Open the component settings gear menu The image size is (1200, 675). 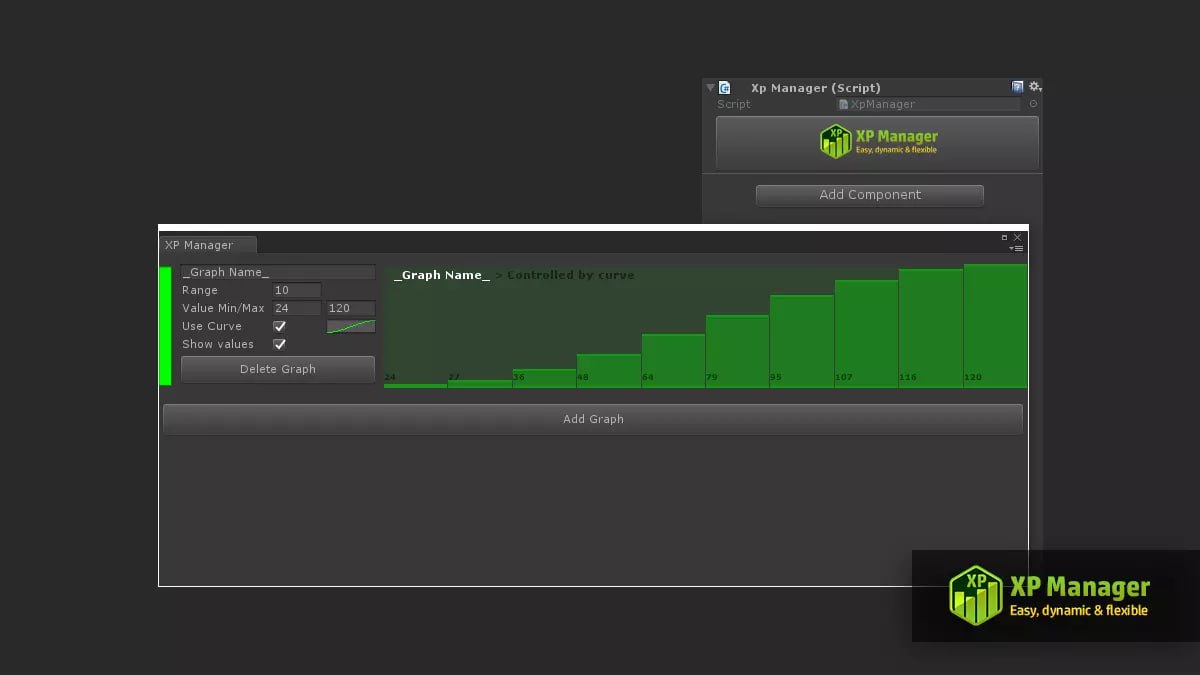(1034, 87)
